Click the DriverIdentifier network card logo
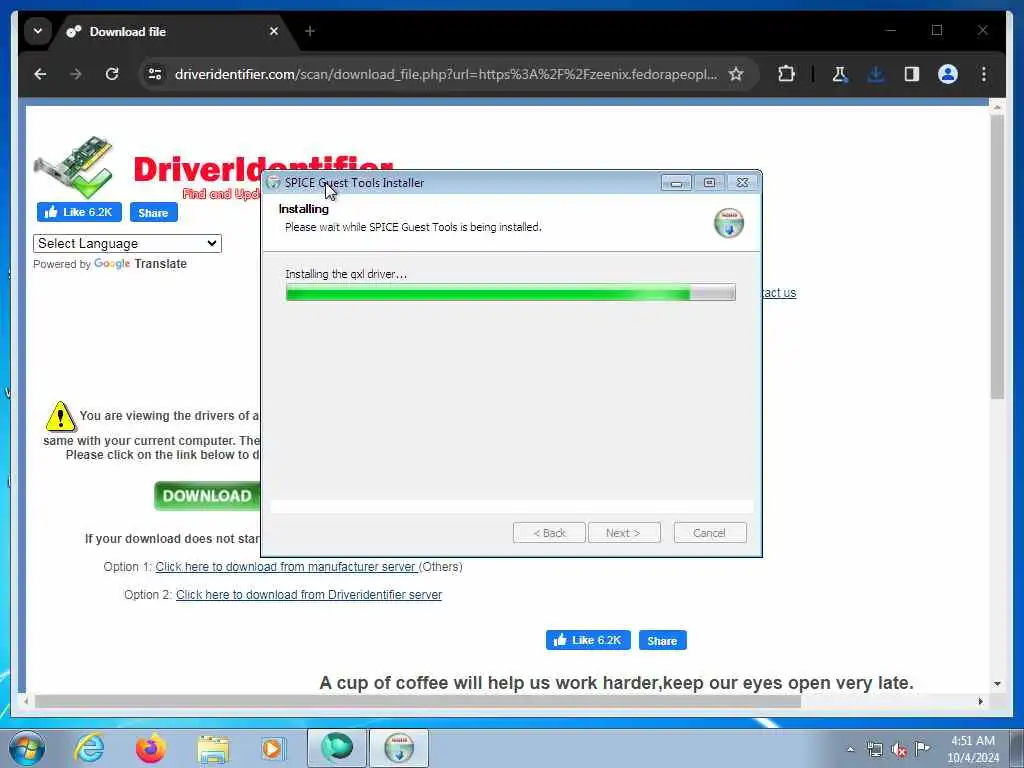The width and height of the screenshot is (1024, 768). coord(74,167)
